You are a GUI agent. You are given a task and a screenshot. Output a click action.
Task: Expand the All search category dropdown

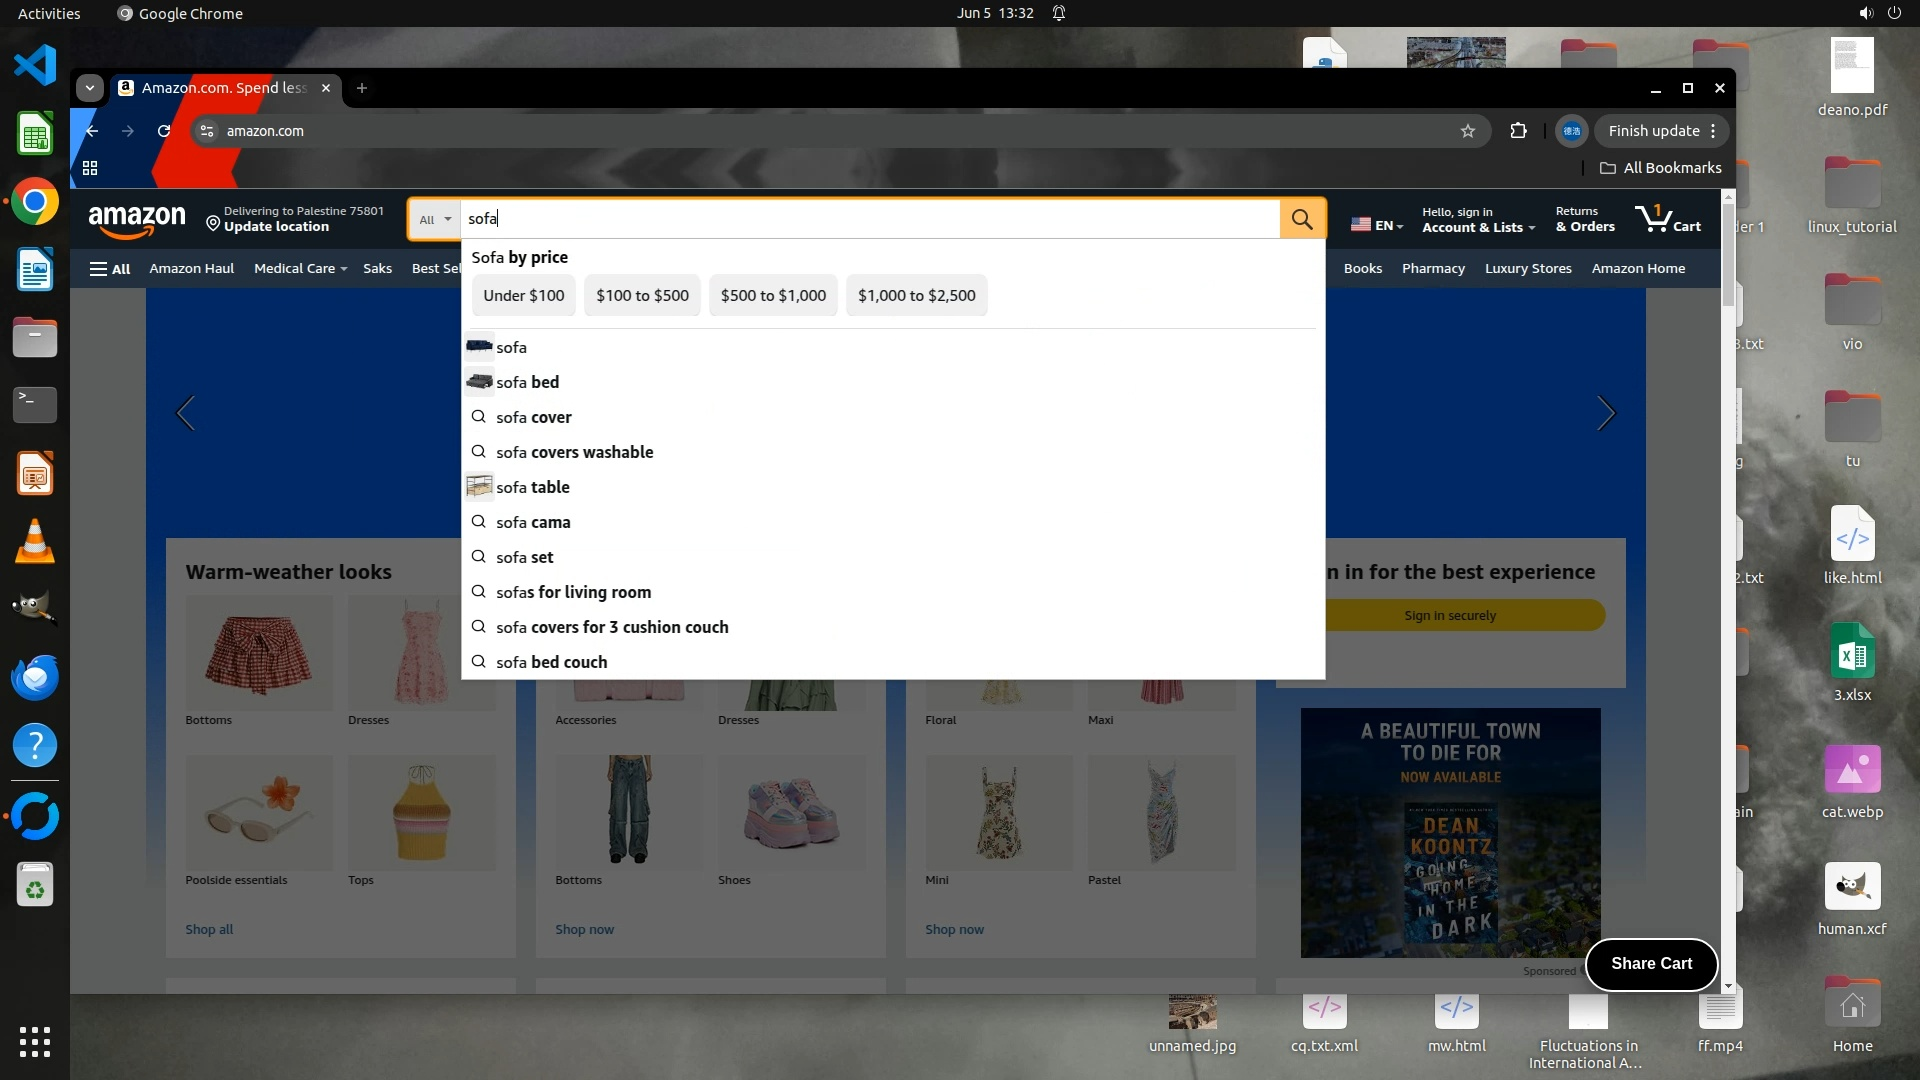pos(435,219)
